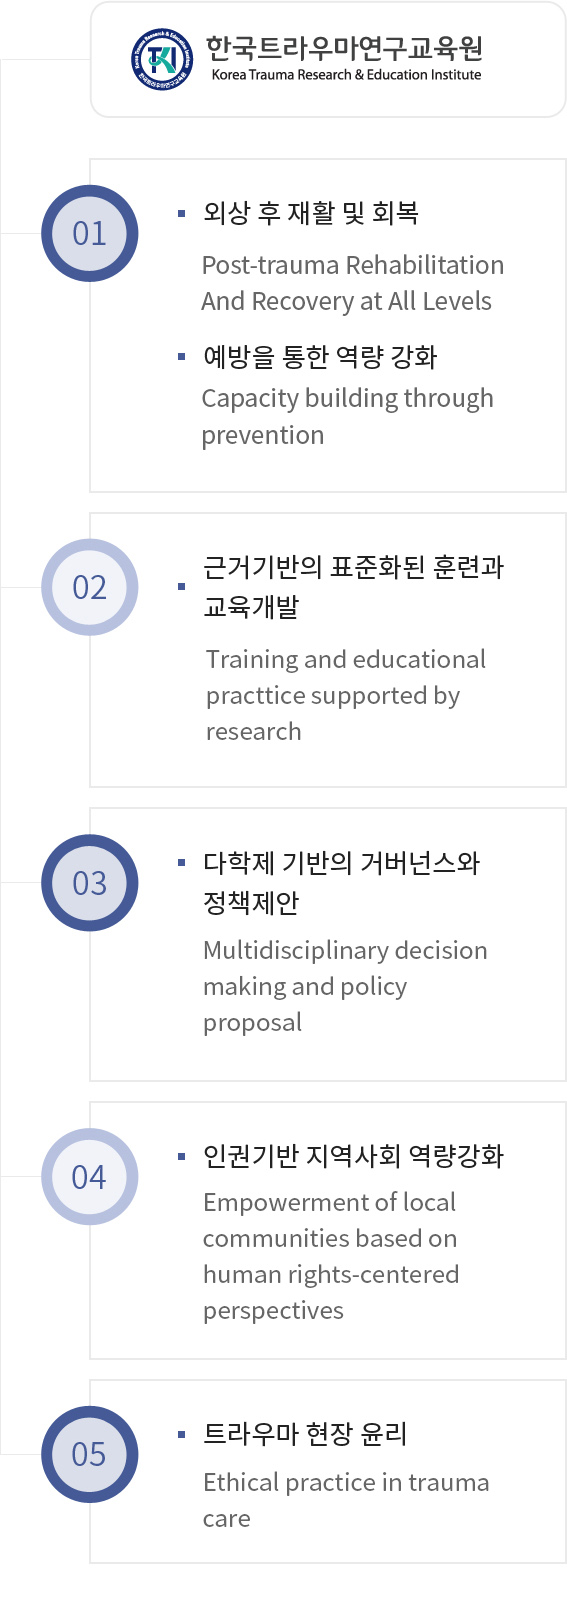Click Ethical practice in trauma care text
Viewport: 567px width, 1608px height.
(346, 1500)
